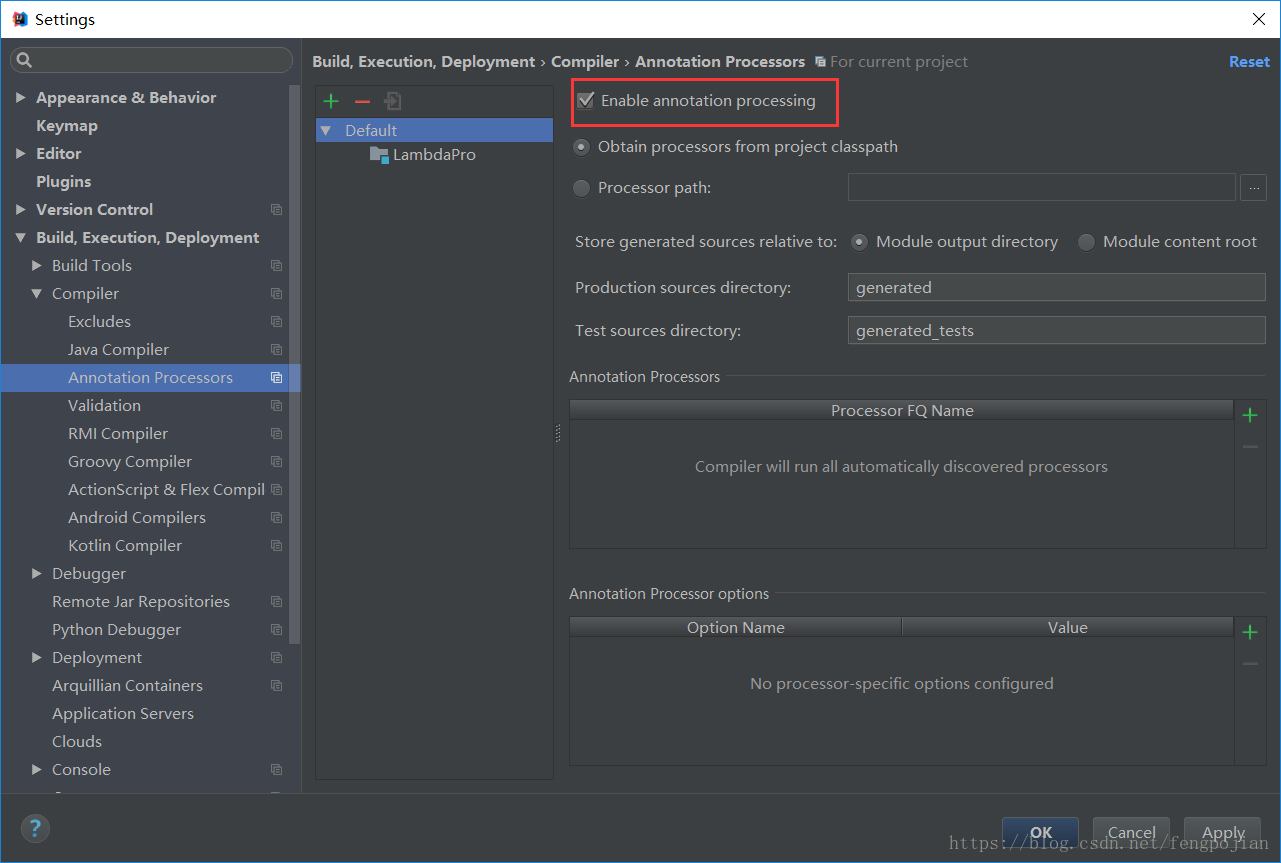1281x863 pixels.
Task: Click the LambdaPro module folder icon
Action: coord(379,155)
